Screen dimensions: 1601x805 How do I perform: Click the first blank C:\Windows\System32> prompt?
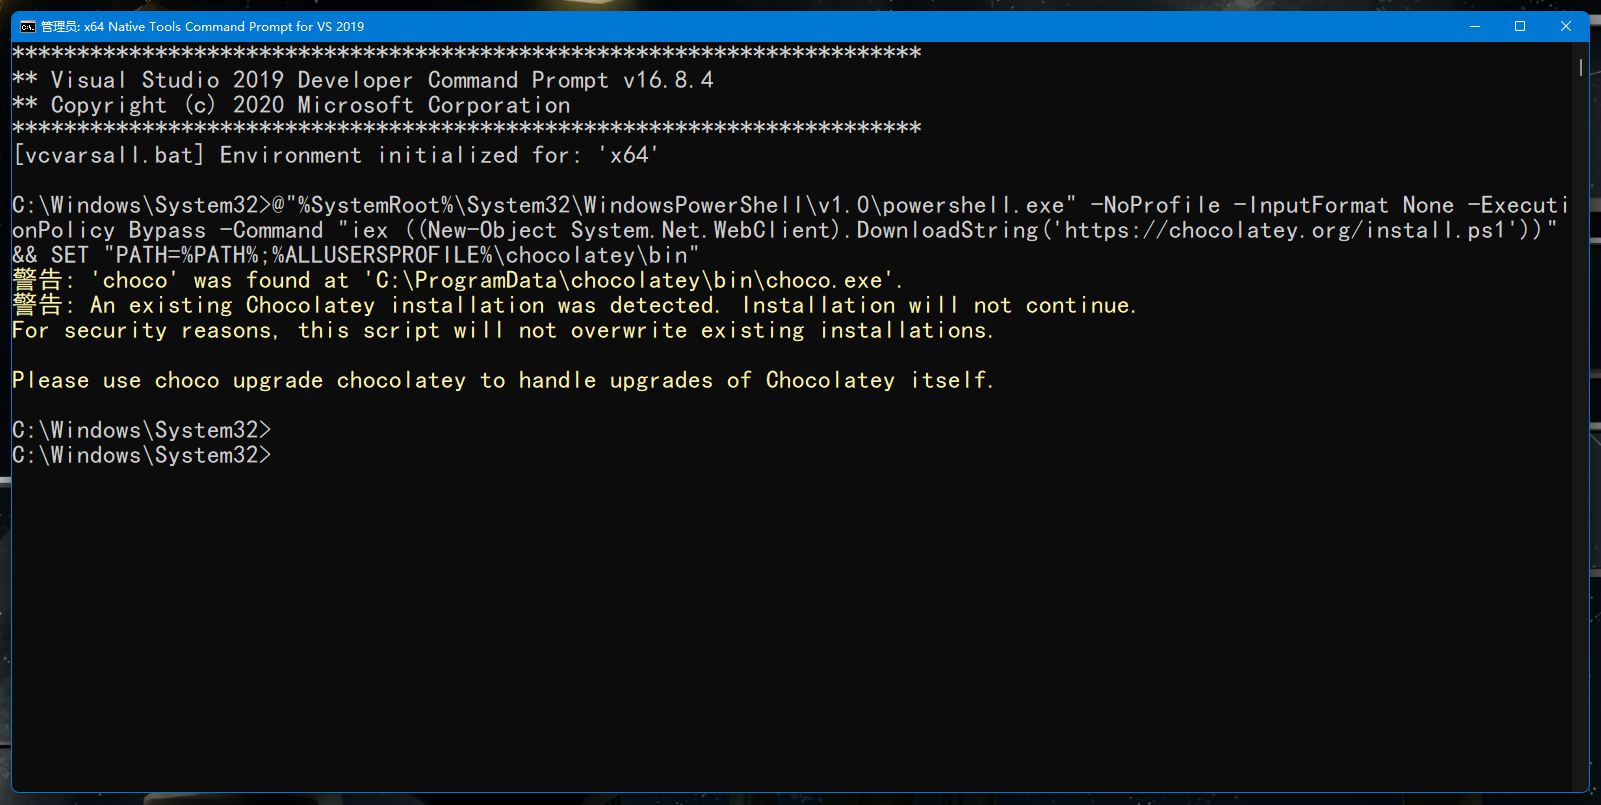141,431
